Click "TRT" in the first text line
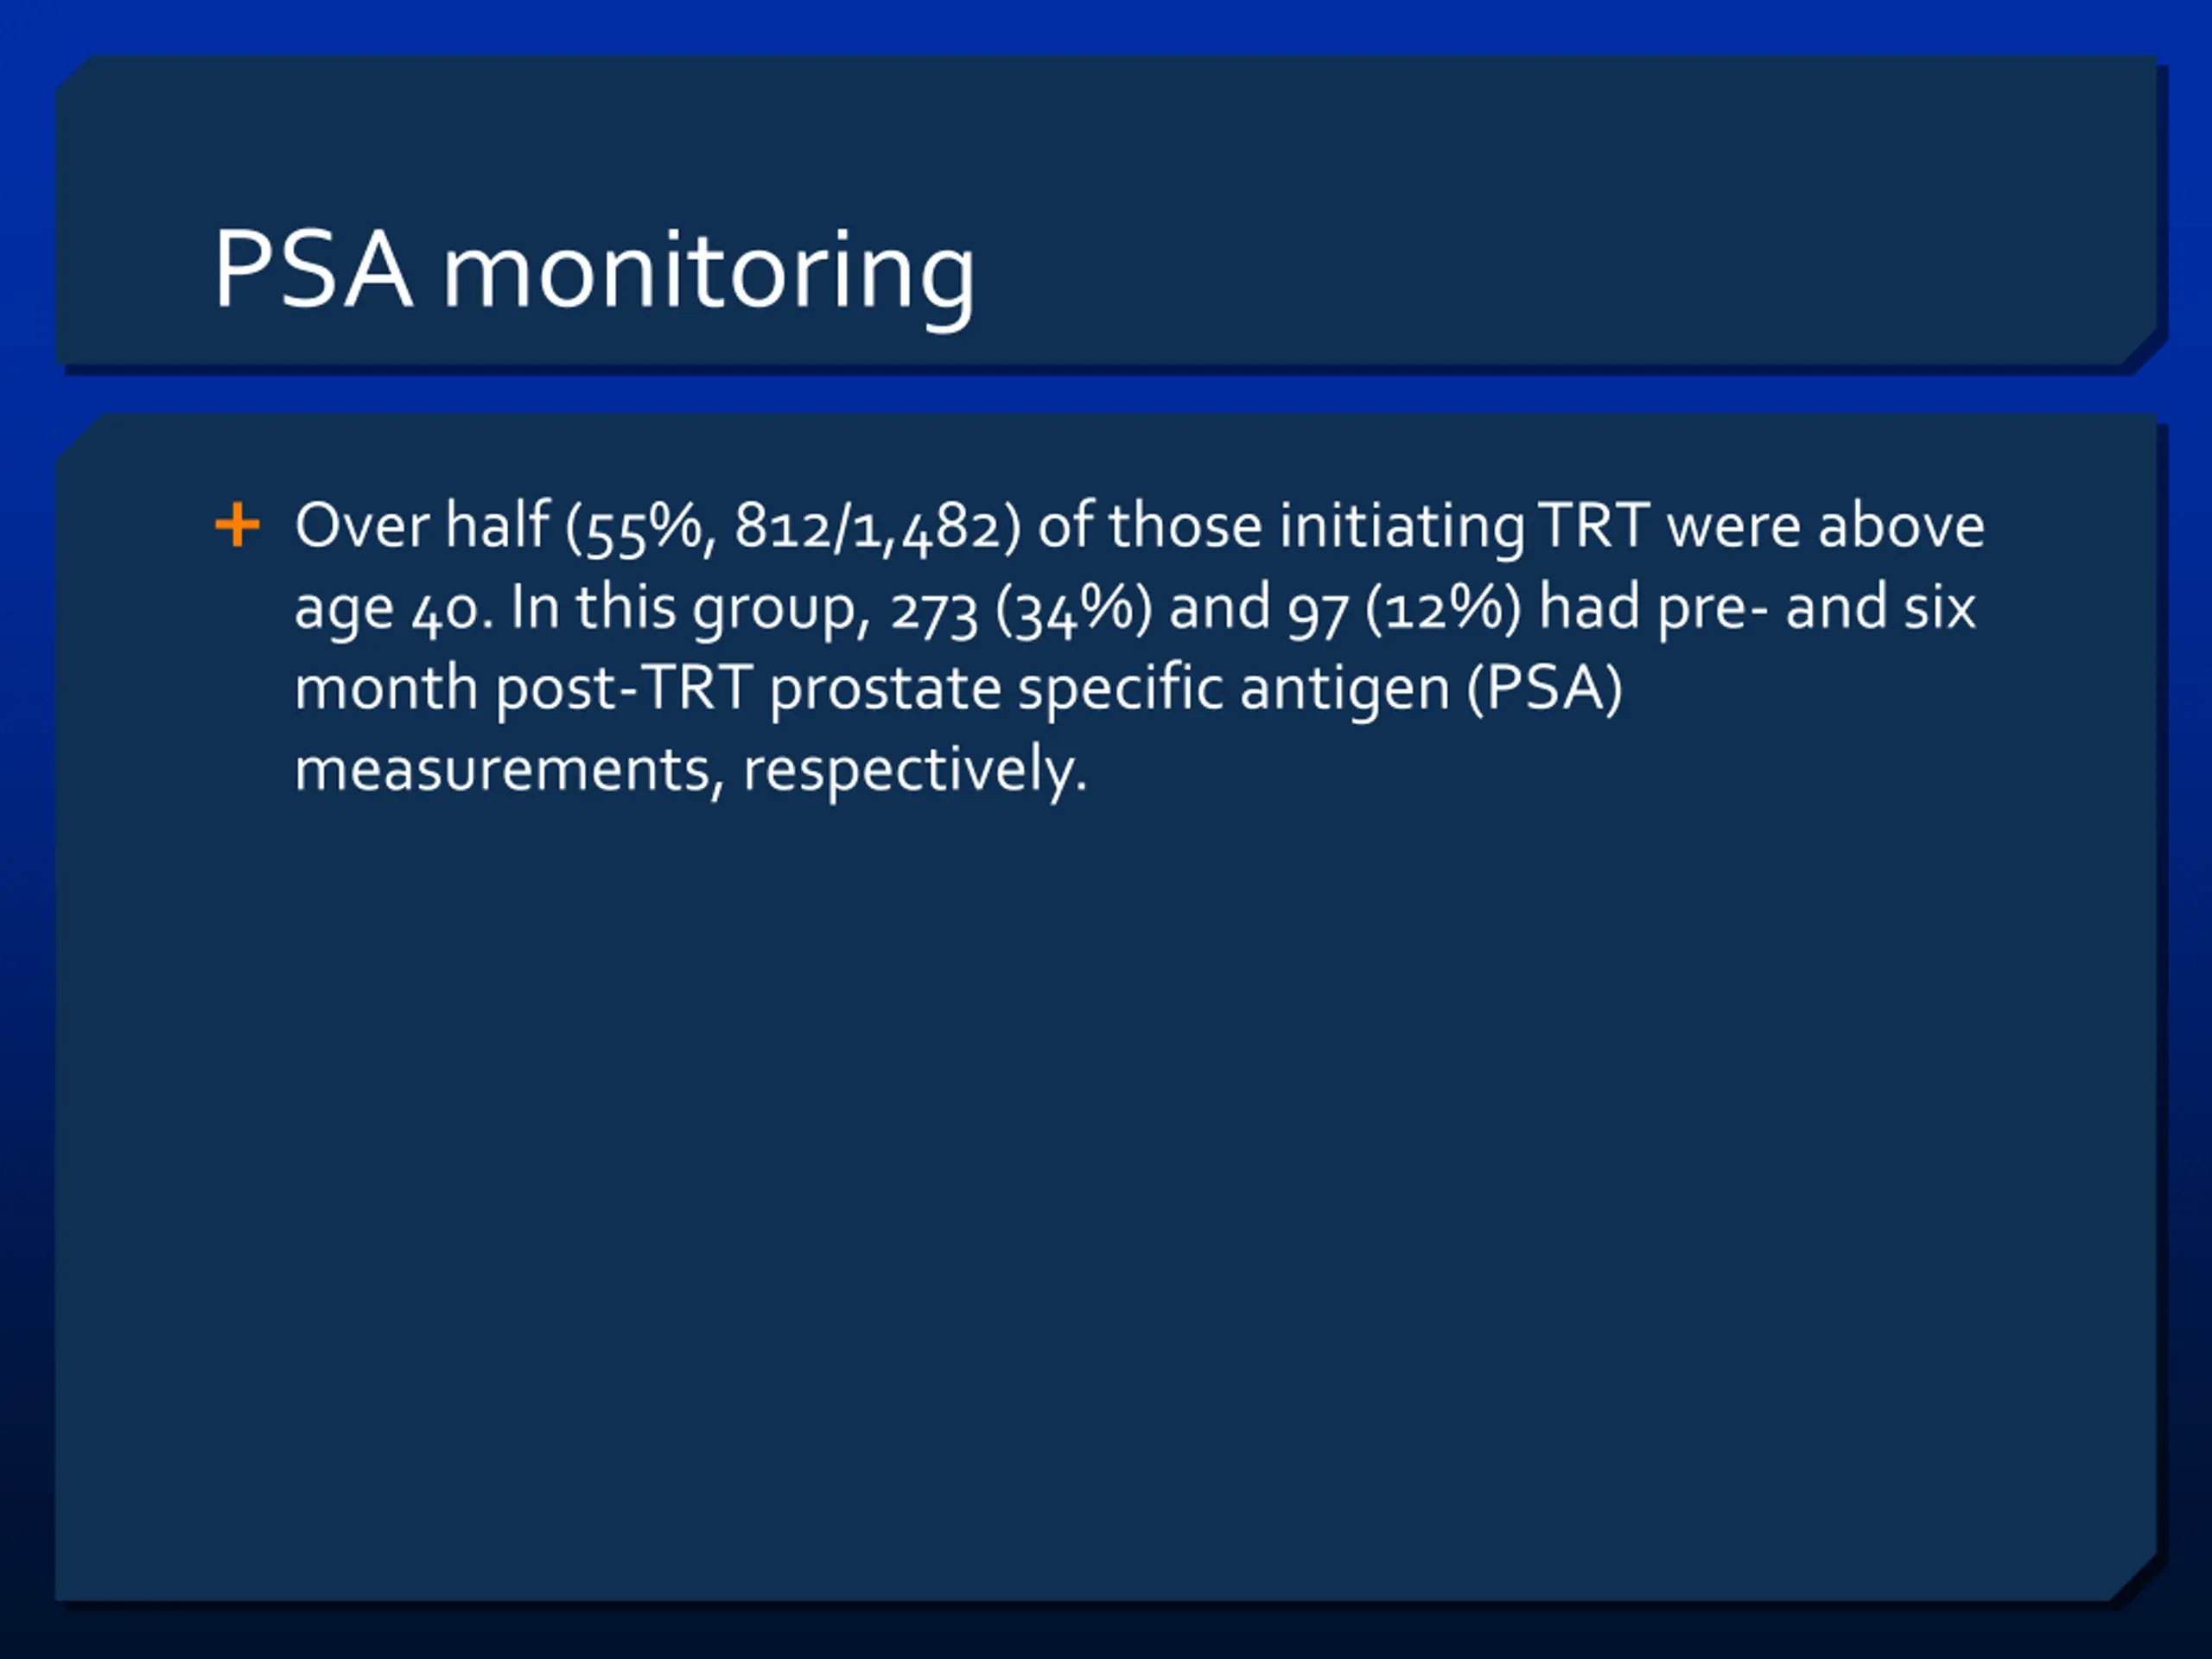This screenshot has width=2212, height=1659. tap(1594, 525)
